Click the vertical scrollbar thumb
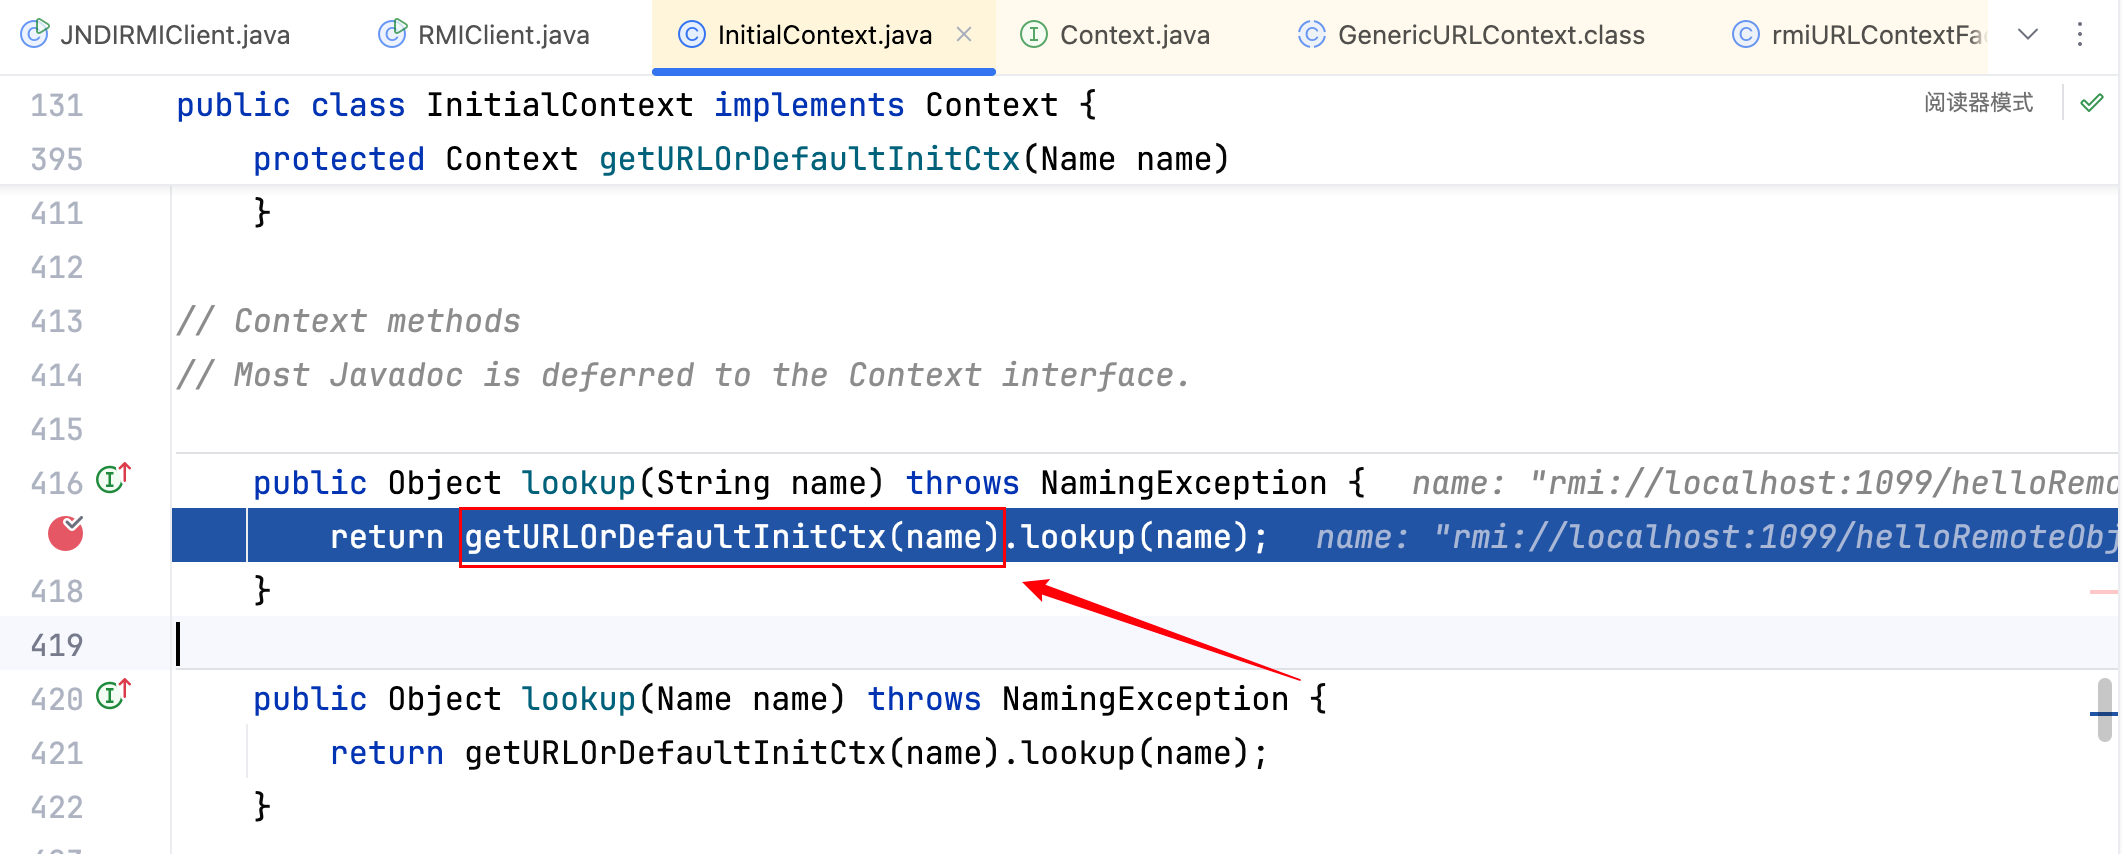 tap(2104, 710)
